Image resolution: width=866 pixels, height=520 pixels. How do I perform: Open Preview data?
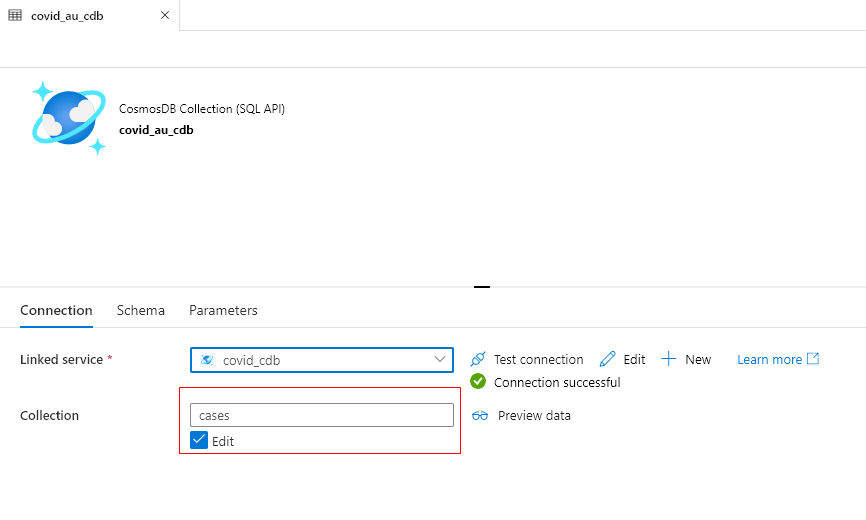pos(534,416)
